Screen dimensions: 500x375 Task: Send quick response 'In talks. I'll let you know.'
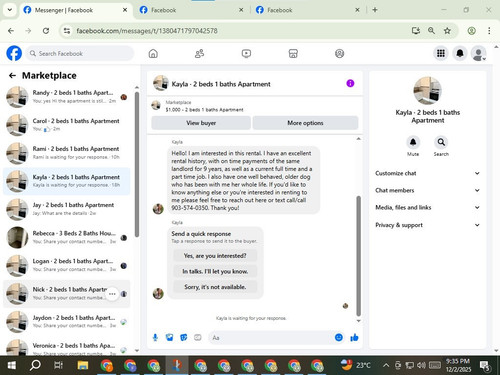click(x=215, y=271)
